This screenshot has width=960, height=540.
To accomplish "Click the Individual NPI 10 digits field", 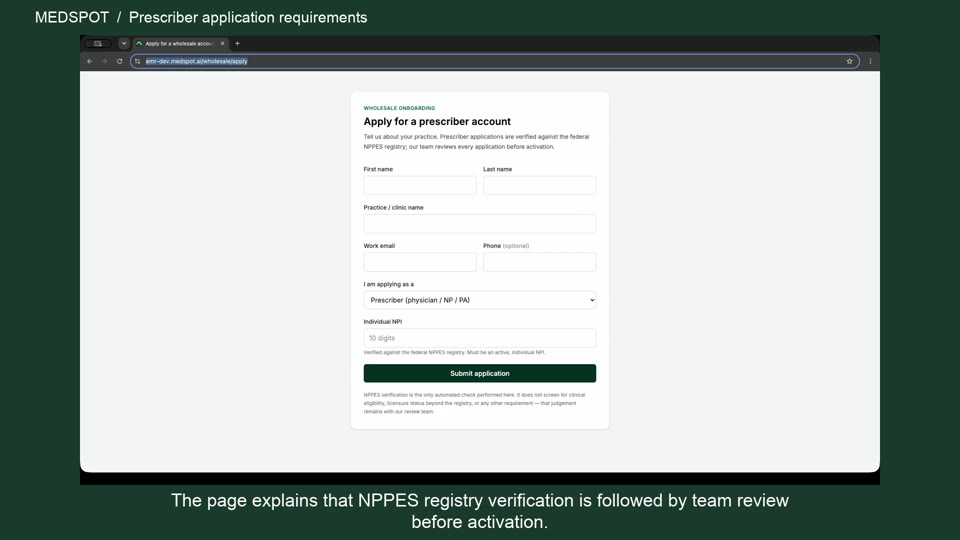I will 479,338.
